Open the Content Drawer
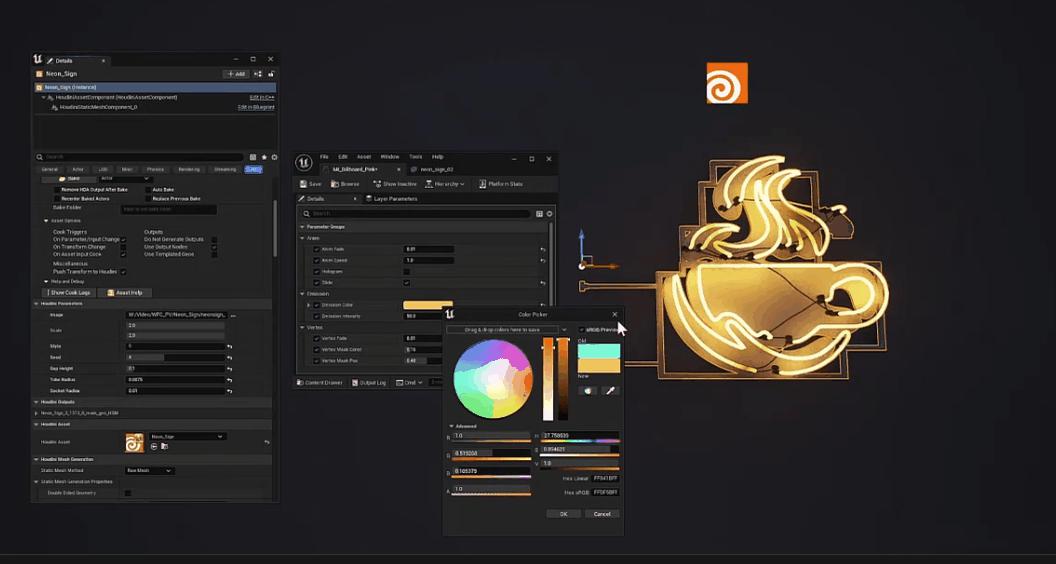This screenshot has height=564, width=1056. point(320,382)
